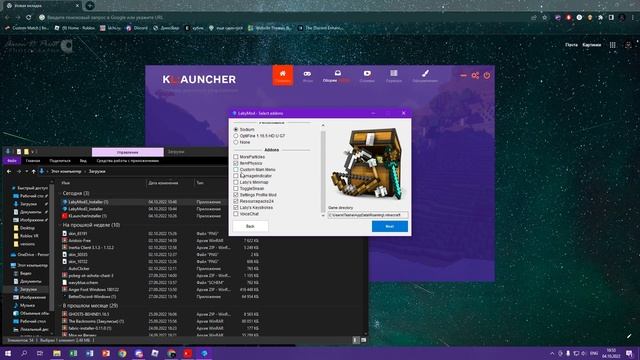Image resolution: width=640 pixels, height=360 pixels.
Task: Enable the Laby's Minimap checkbox
Action: click(x=236, y=182)
